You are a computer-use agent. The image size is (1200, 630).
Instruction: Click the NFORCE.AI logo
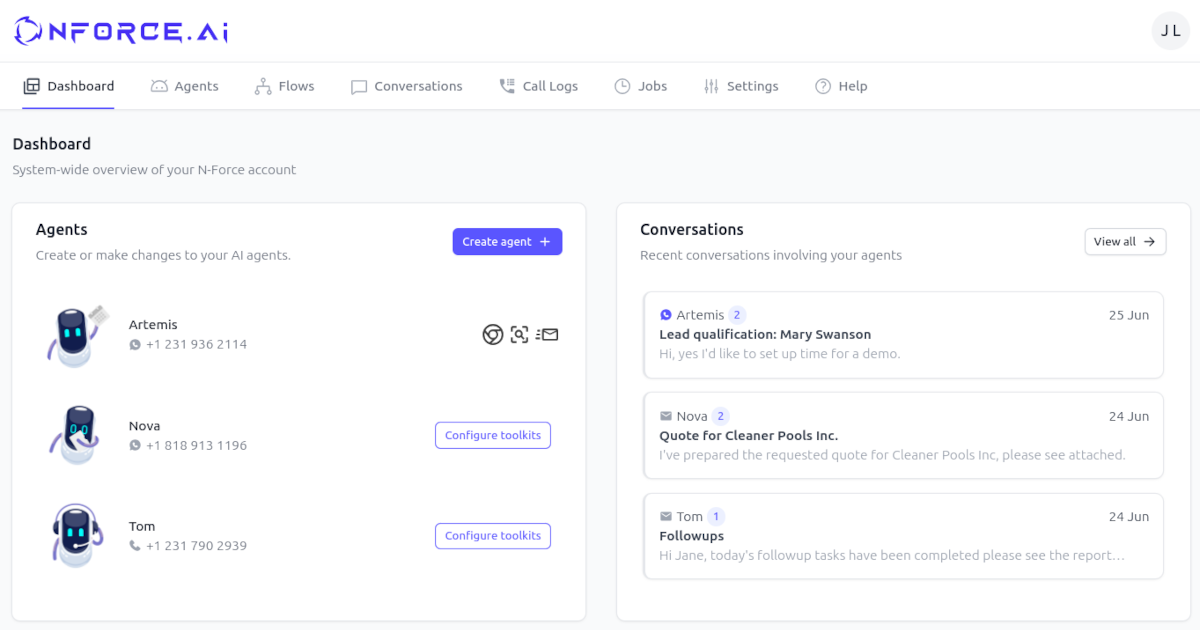[120, 31]
